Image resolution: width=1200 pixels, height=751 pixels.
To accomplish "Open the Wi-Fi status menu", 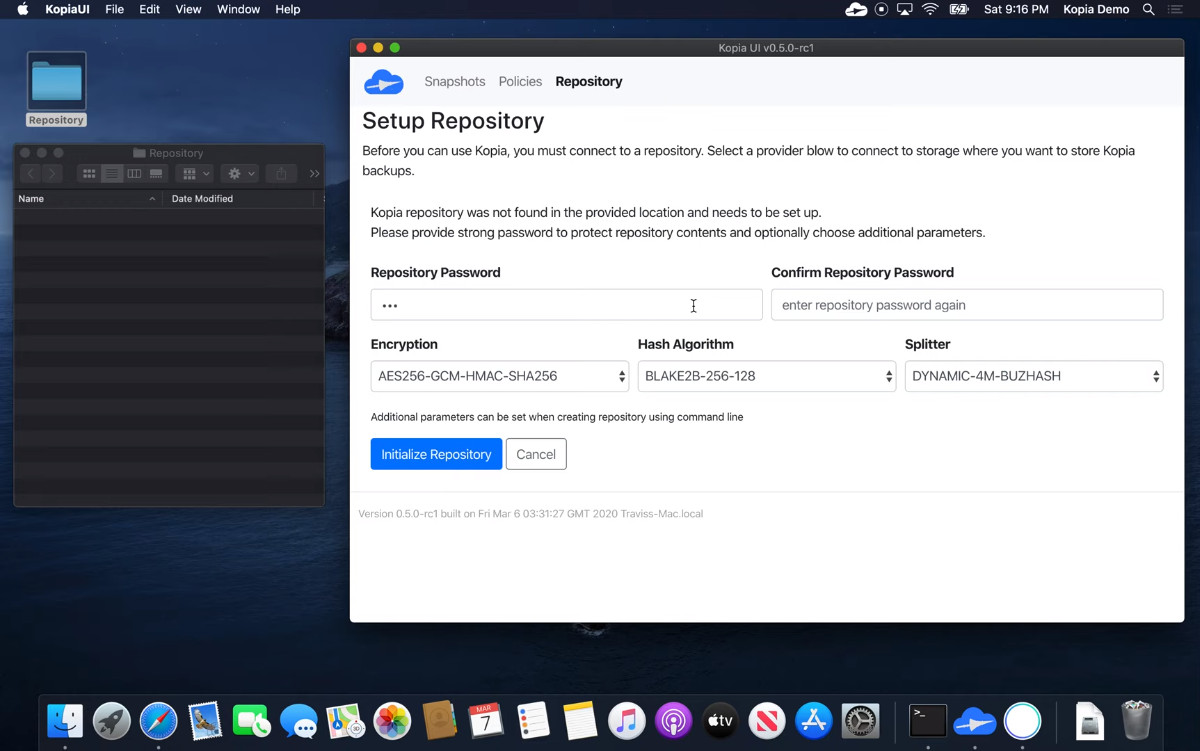I will [x=930, y=9].
